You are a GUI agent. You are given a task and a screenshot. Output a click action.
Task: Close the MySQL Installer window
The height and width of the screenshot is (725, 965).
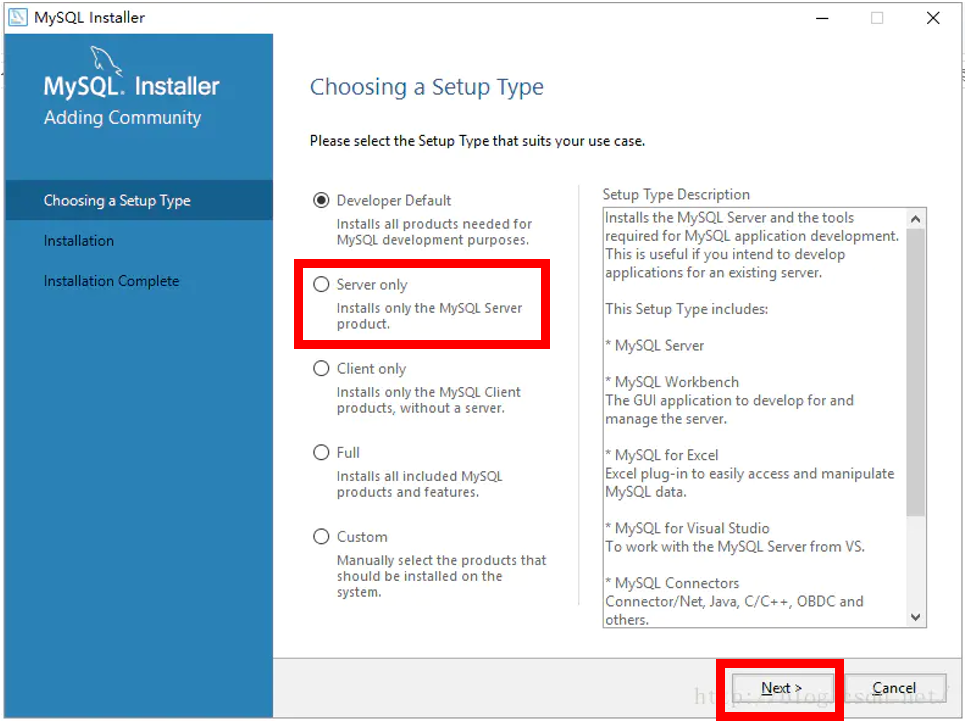pyautogui.click(x=932, y=18)
